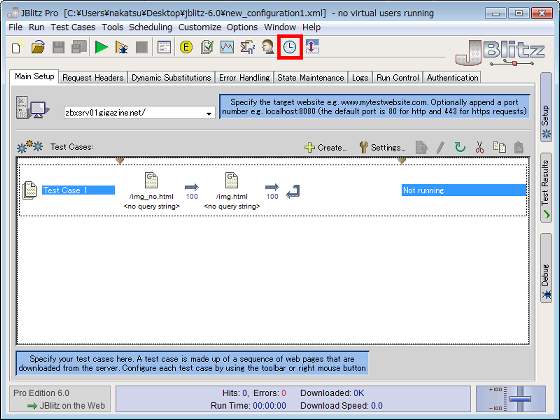Open the Test Cases menu

click(x=73, y=27)
